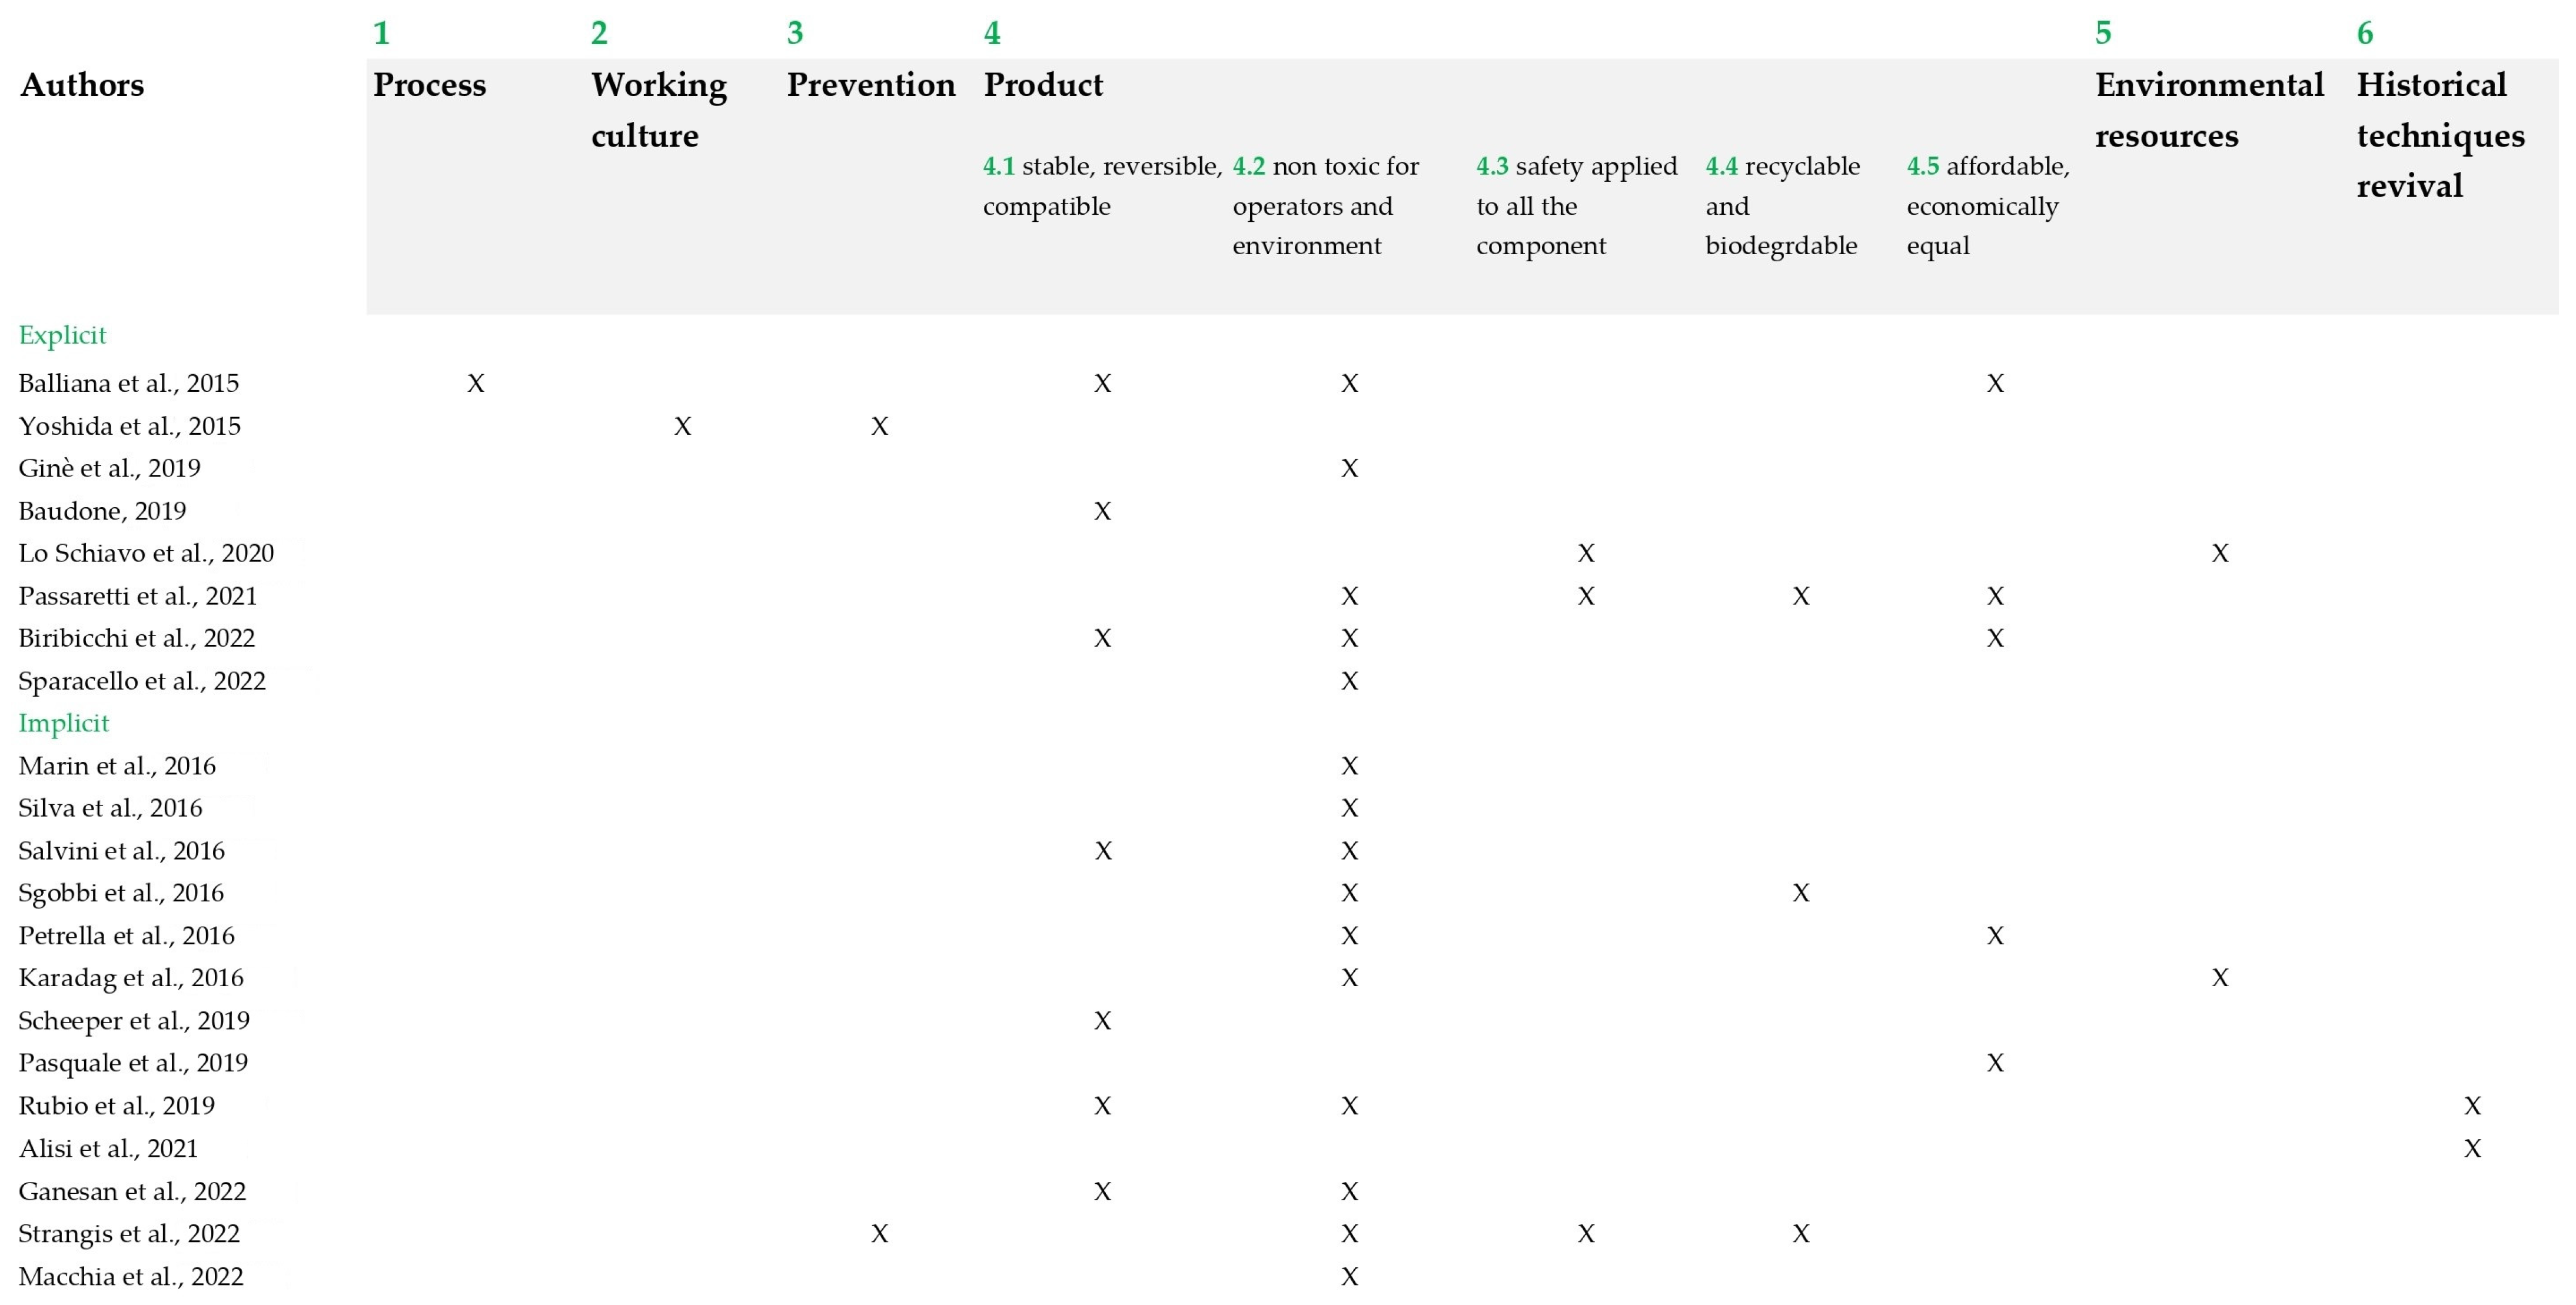Click the green Explicit section label
The height and width of the screenshot is (1305, 2576).
(x=62, y=335)
